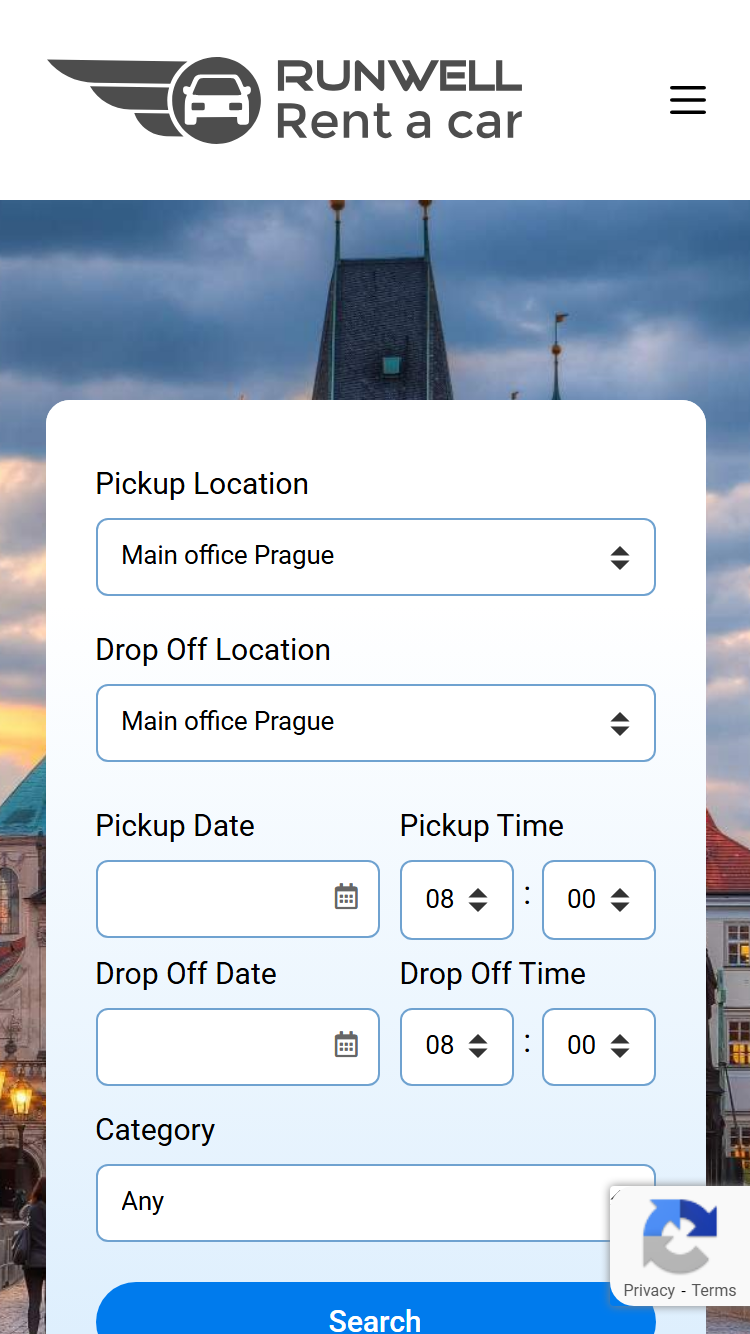Open the Pickup Date calendar icon
Viewport: 750px width, 1334px height.
[346, 897]
